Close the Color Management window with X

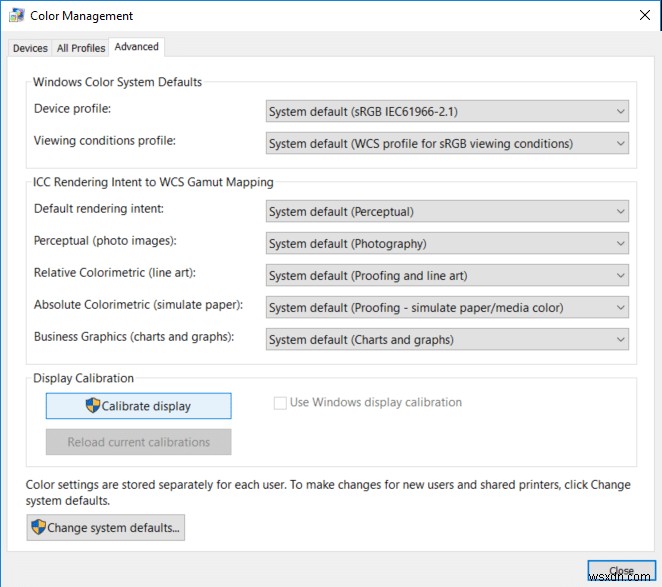click(645, 15)
